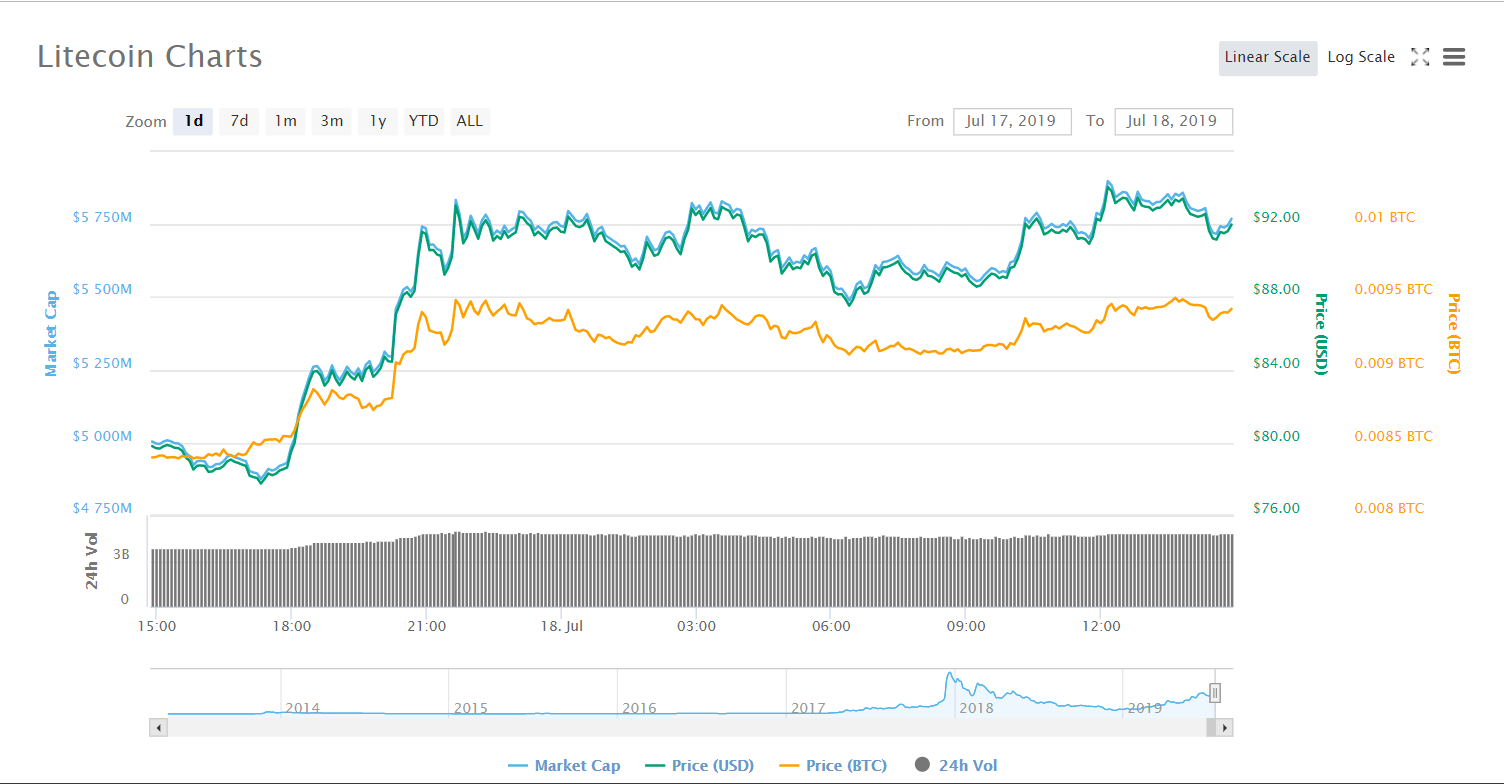The width and height of the screenshot is (1504, 784).
Task: Click the 12:00 time axis label
Action: point(1101,627)
